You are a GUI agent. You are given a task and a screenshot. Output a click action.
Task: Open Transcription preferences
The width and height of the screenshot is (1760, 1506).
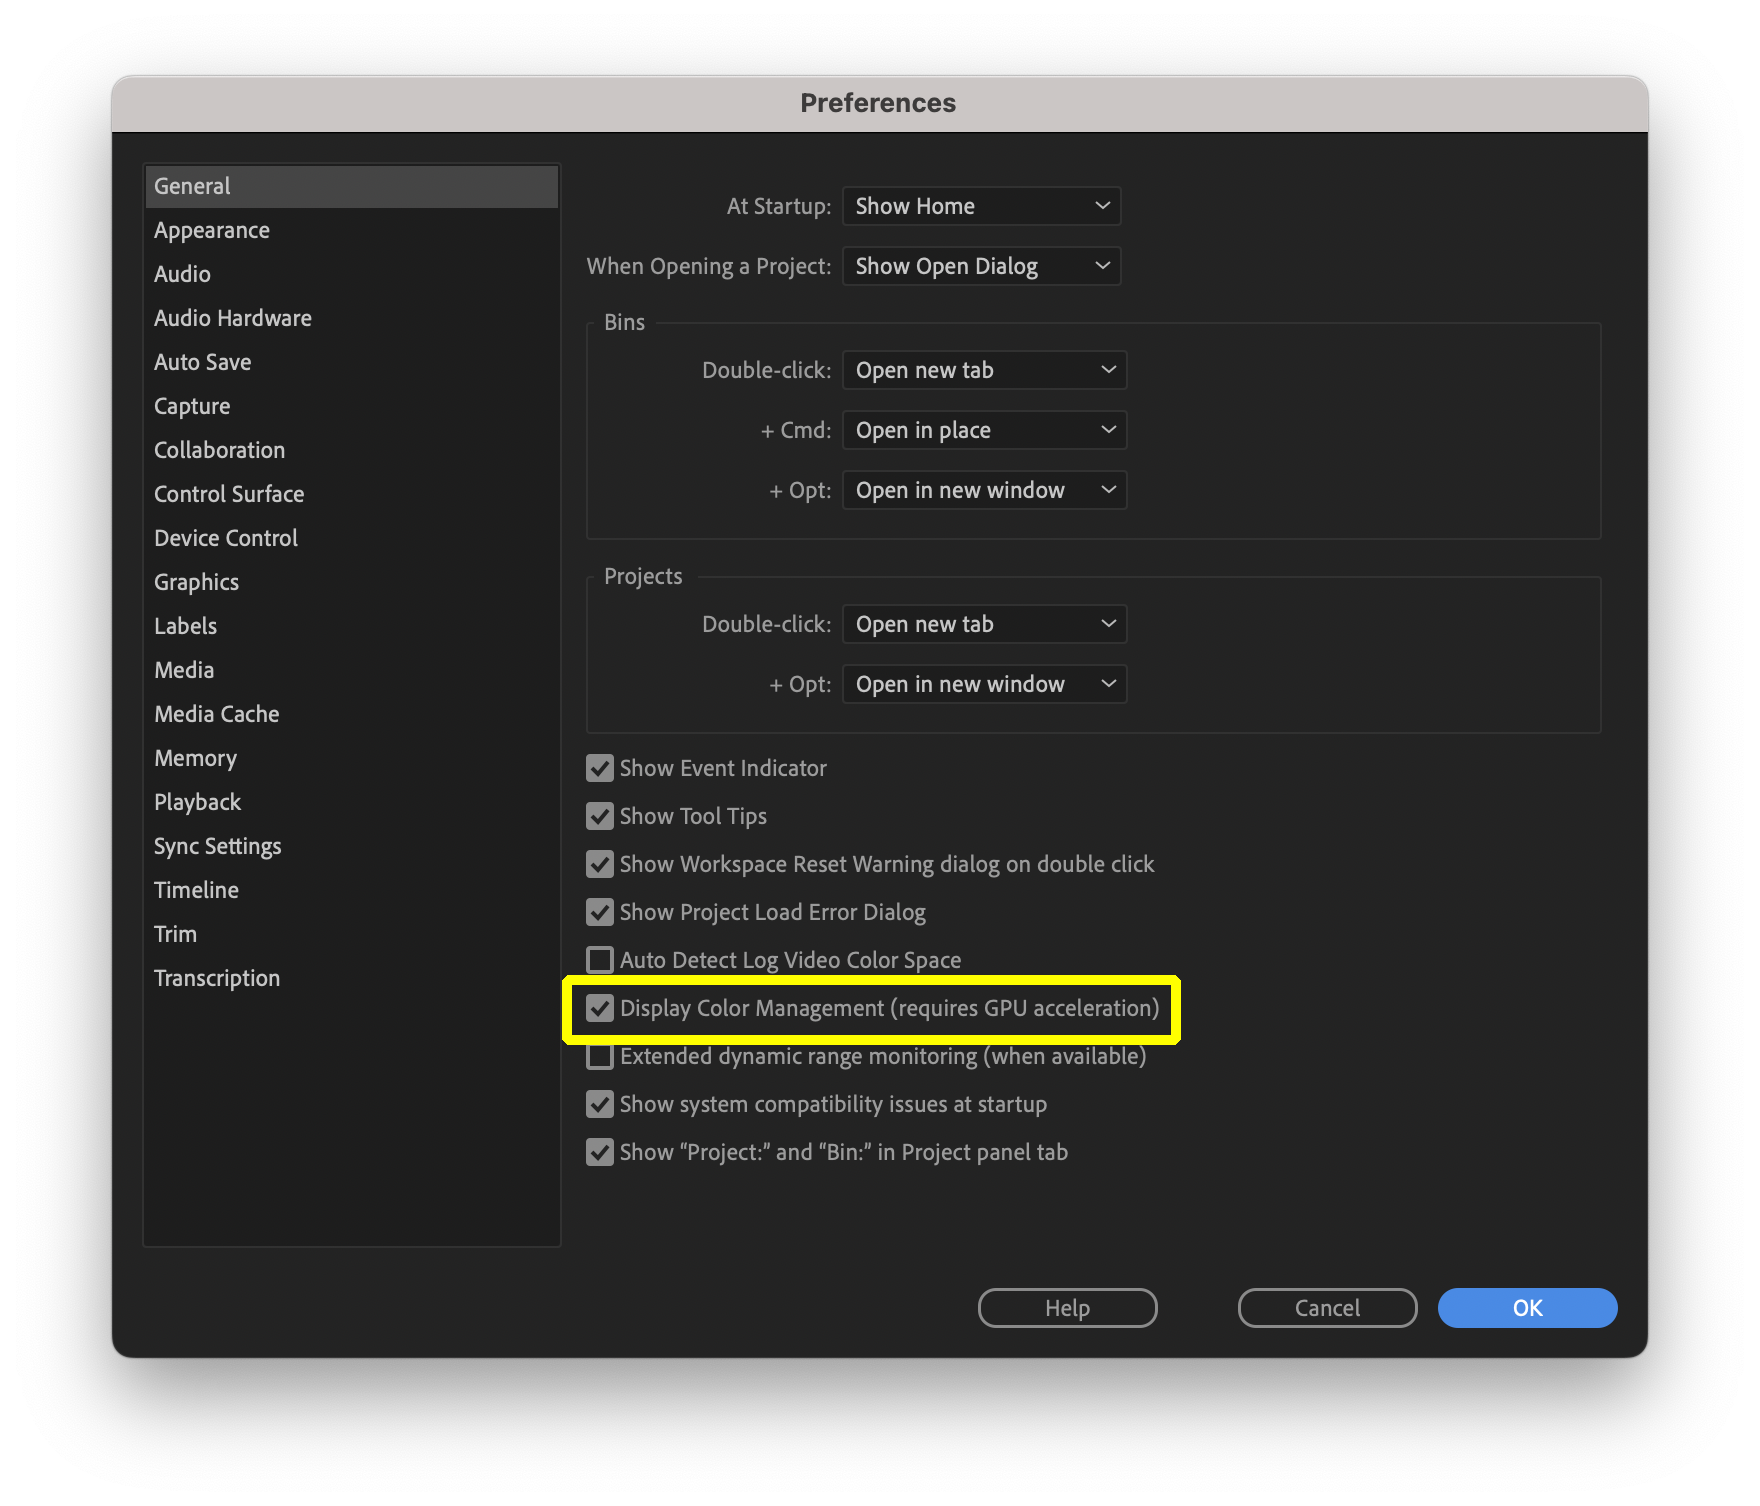(x=351, y=978)
